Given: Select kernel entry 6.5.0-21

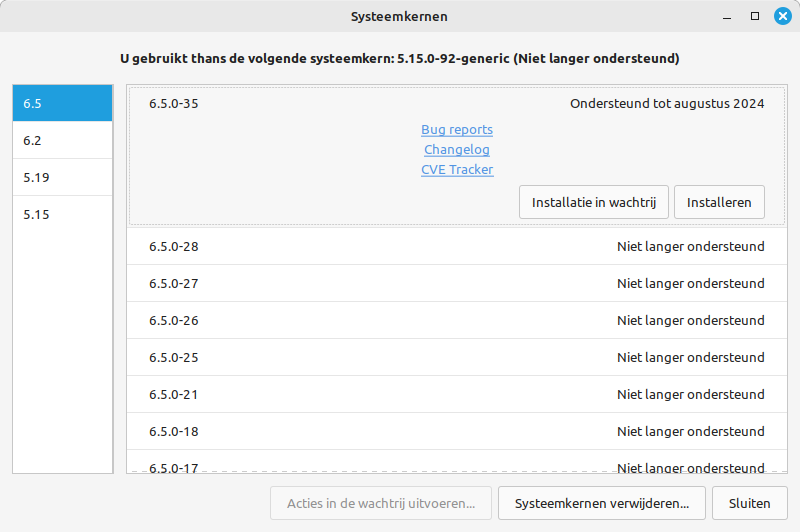Looking at the screenshot, I should 456,395.
